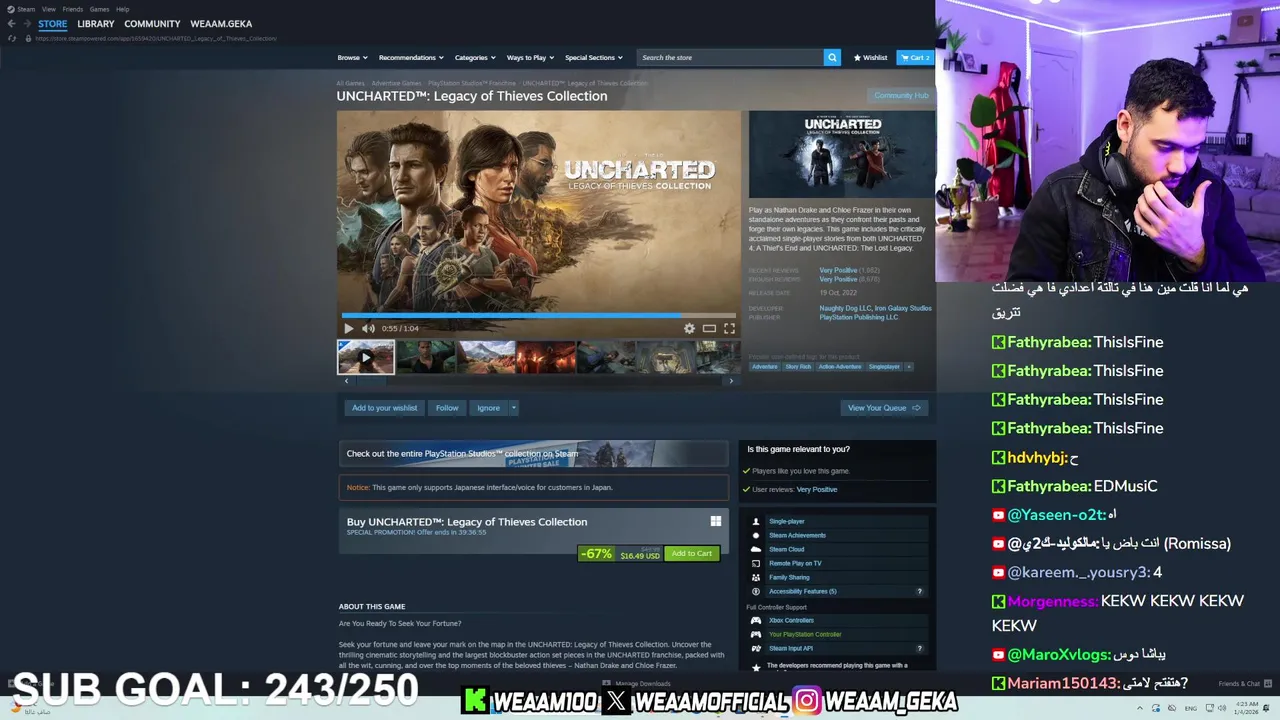
Task: Open the Single-player feature link
Action: pyautogui.click(x=787, y=521)
